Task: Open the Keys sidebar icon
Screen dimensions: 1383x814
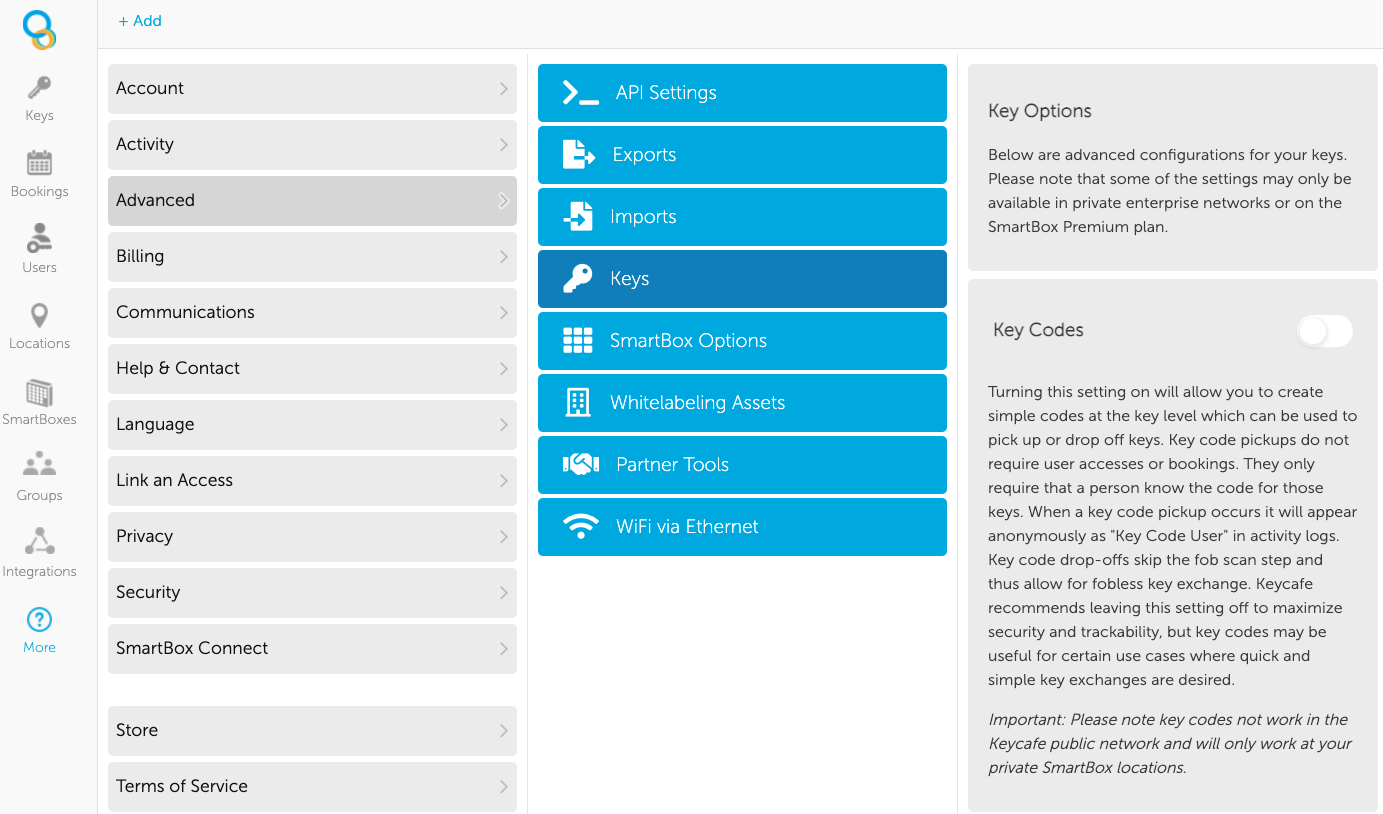Action: pos(39,87)
